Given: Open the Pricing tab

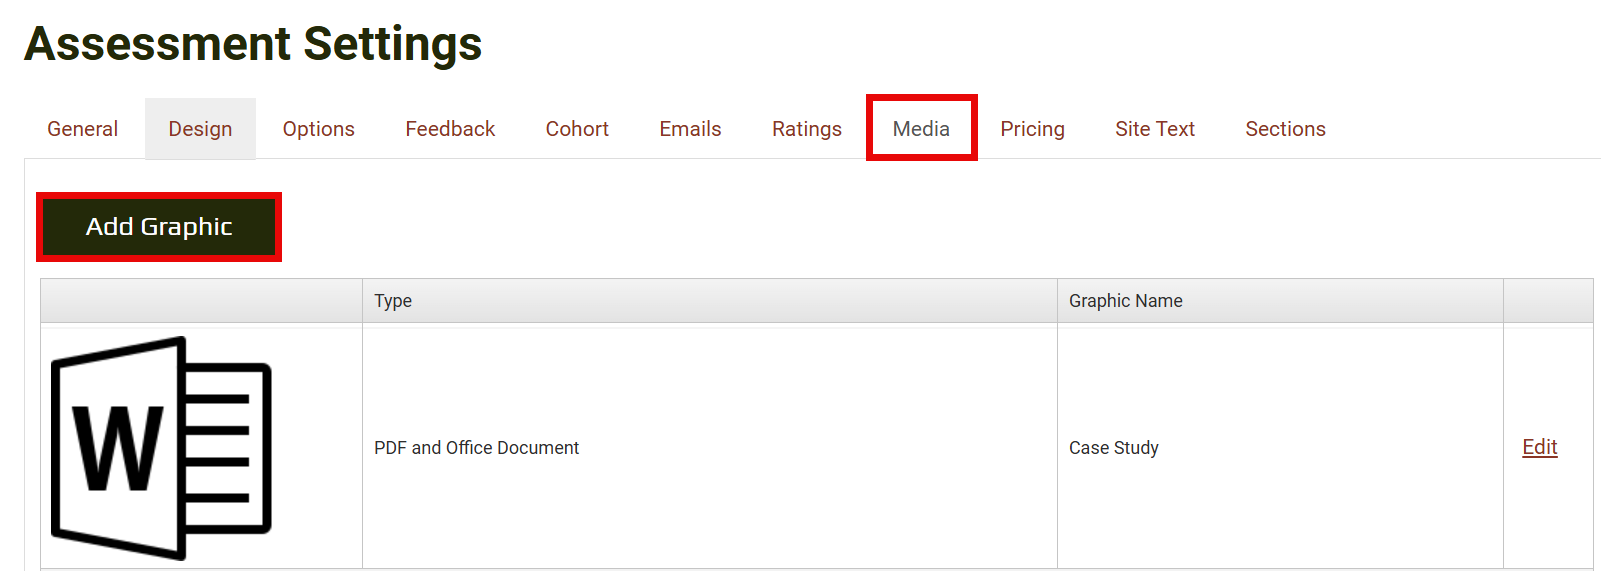Looking at the screenshot, I should coord(1032,129).
